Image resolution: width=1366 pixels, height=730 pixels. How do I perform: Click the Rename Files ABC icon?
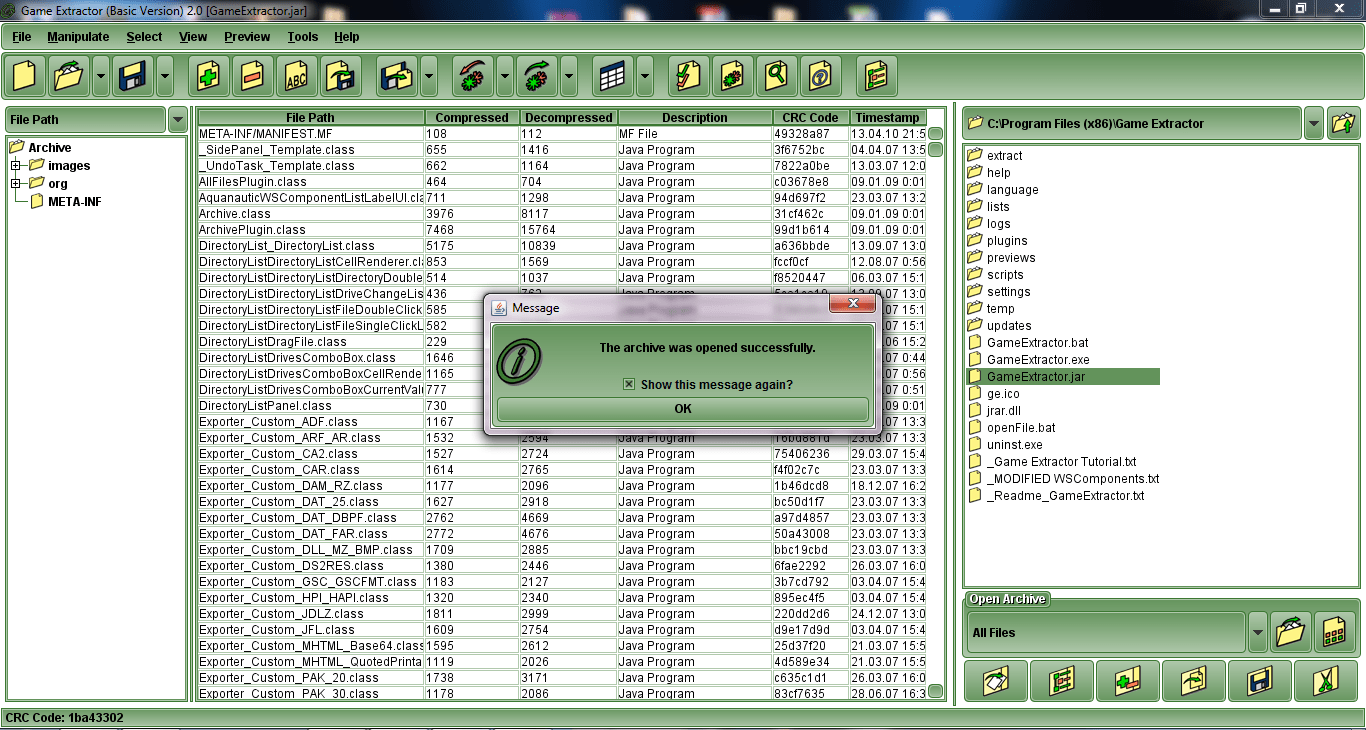297,75
